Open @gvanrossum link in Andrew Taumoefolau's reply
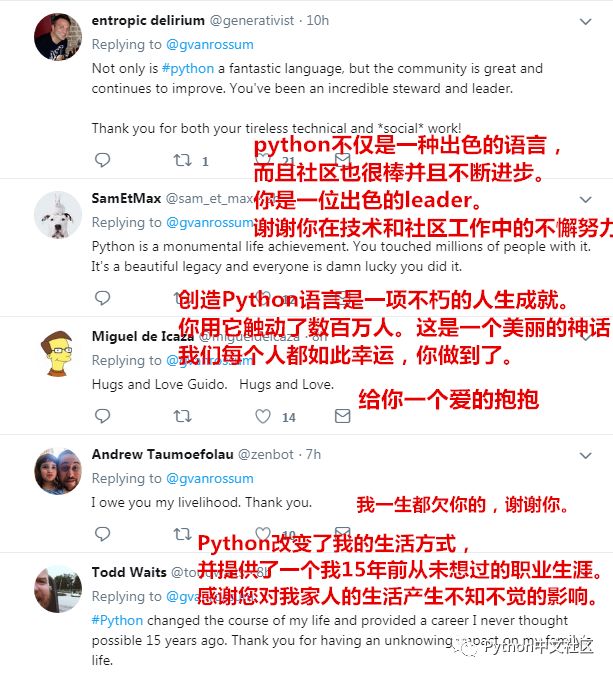 (210, 478)
